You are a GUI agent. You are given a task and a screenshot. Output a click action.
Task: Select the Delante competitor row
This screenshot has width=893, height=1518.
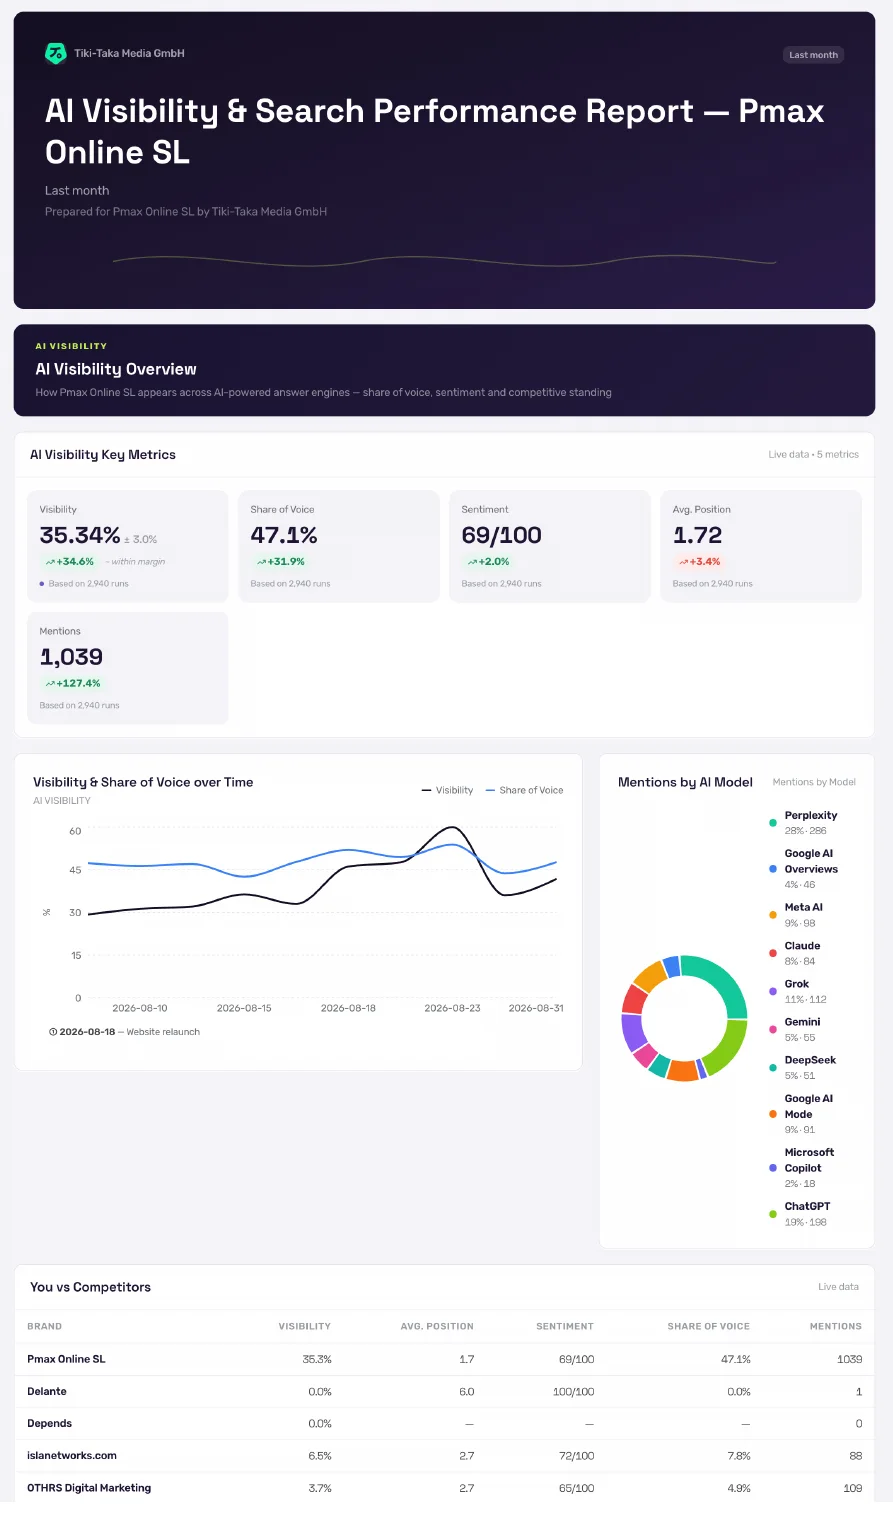(444, 1391)
